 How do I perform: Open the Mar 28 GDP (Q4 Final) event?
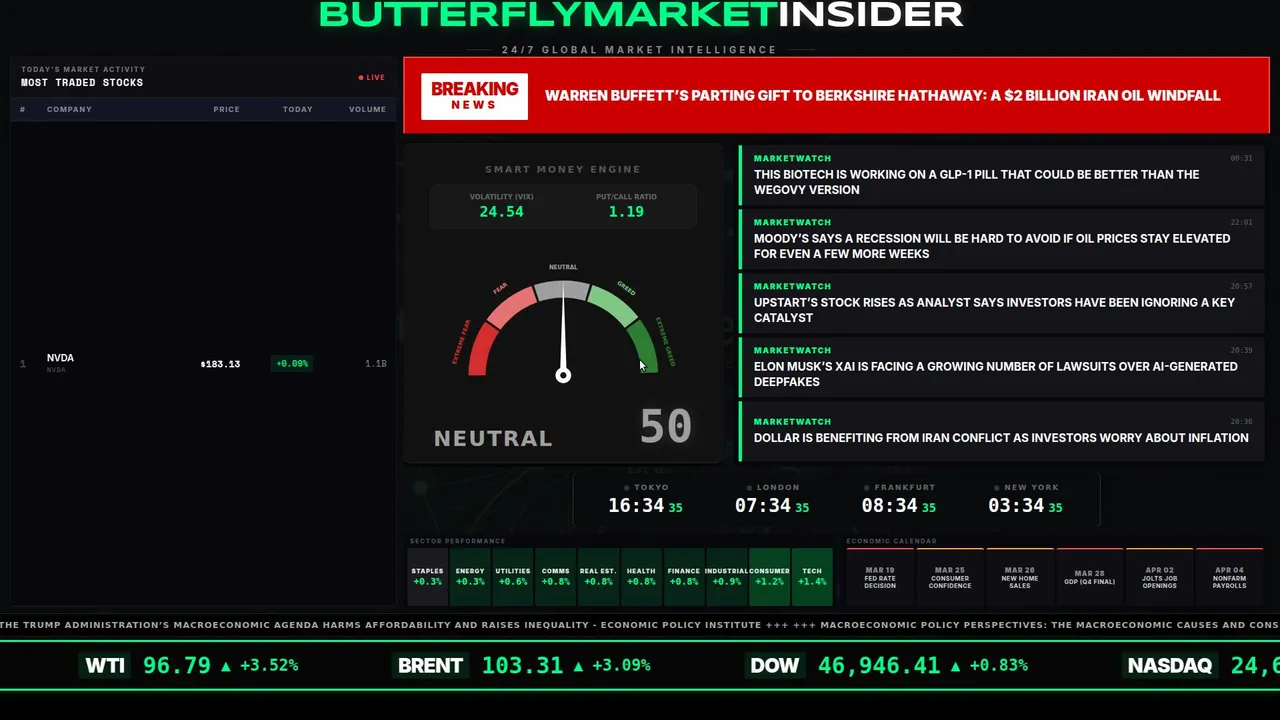[1090, 577]
